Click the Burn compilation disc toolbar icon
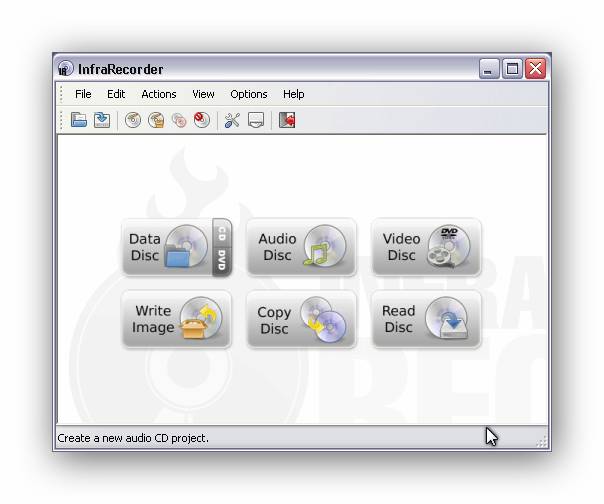This screenshot has height=504, width=604. 133,120
